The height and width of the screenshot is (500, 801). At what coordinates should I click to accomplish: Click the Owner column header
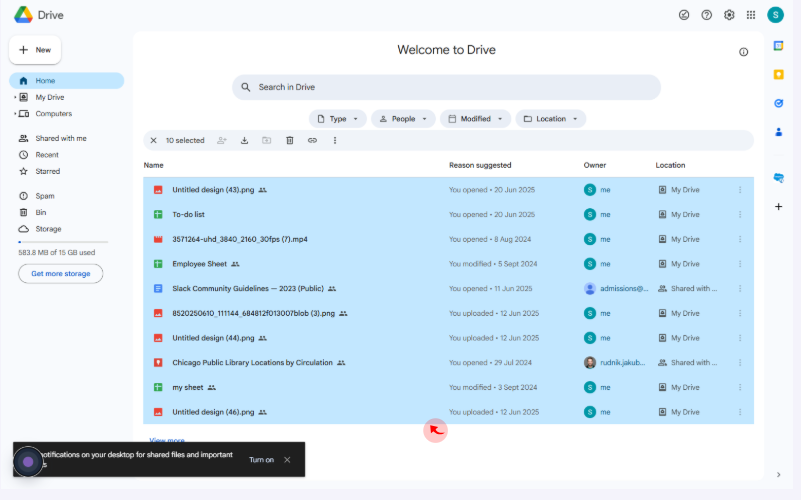pyautogui.click(x=595, y=165)
